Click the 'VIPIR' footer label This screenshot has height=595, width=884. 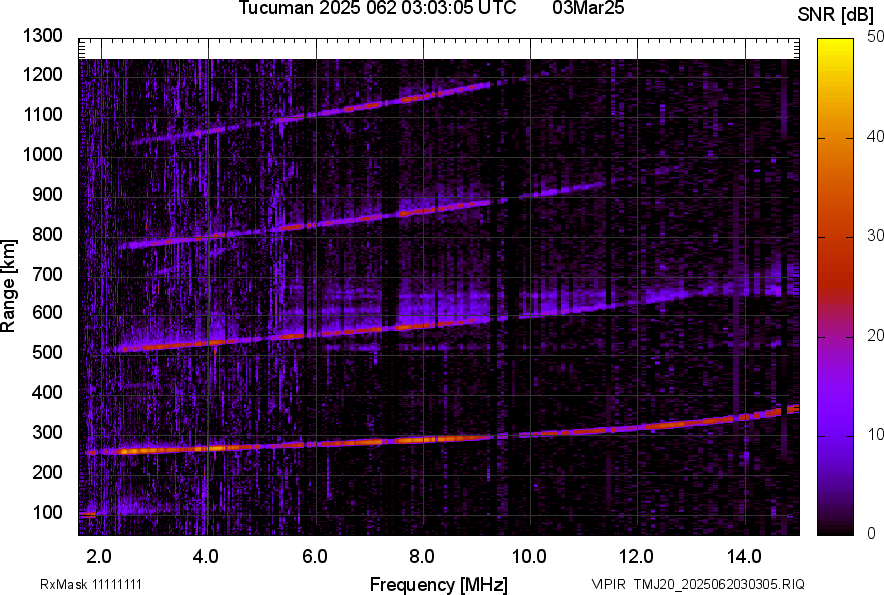(609, 584)
